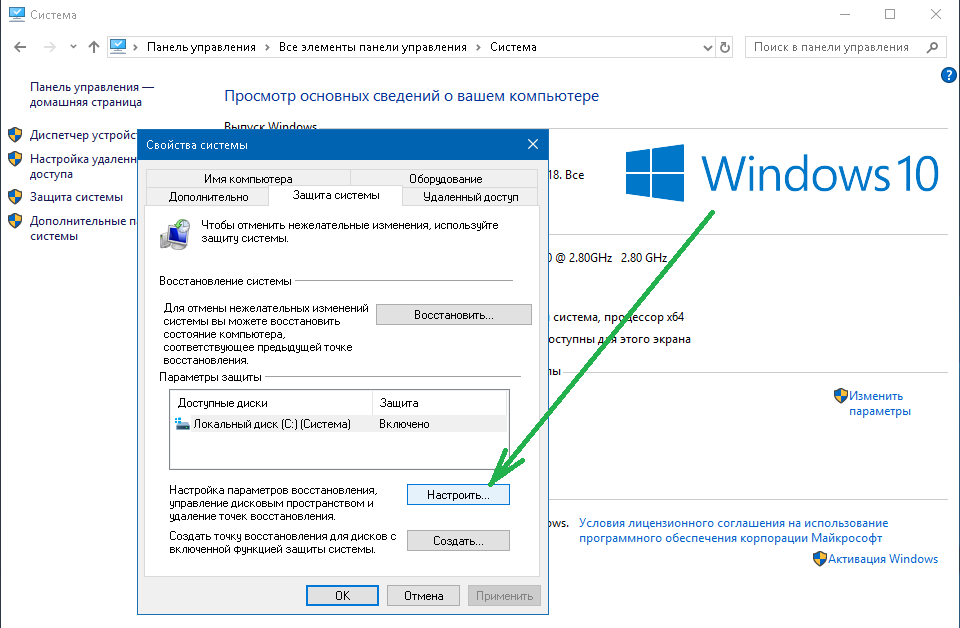This screenshot has width=960, height=628.
Task: Click the search magnifier icon
Action: 932,47
